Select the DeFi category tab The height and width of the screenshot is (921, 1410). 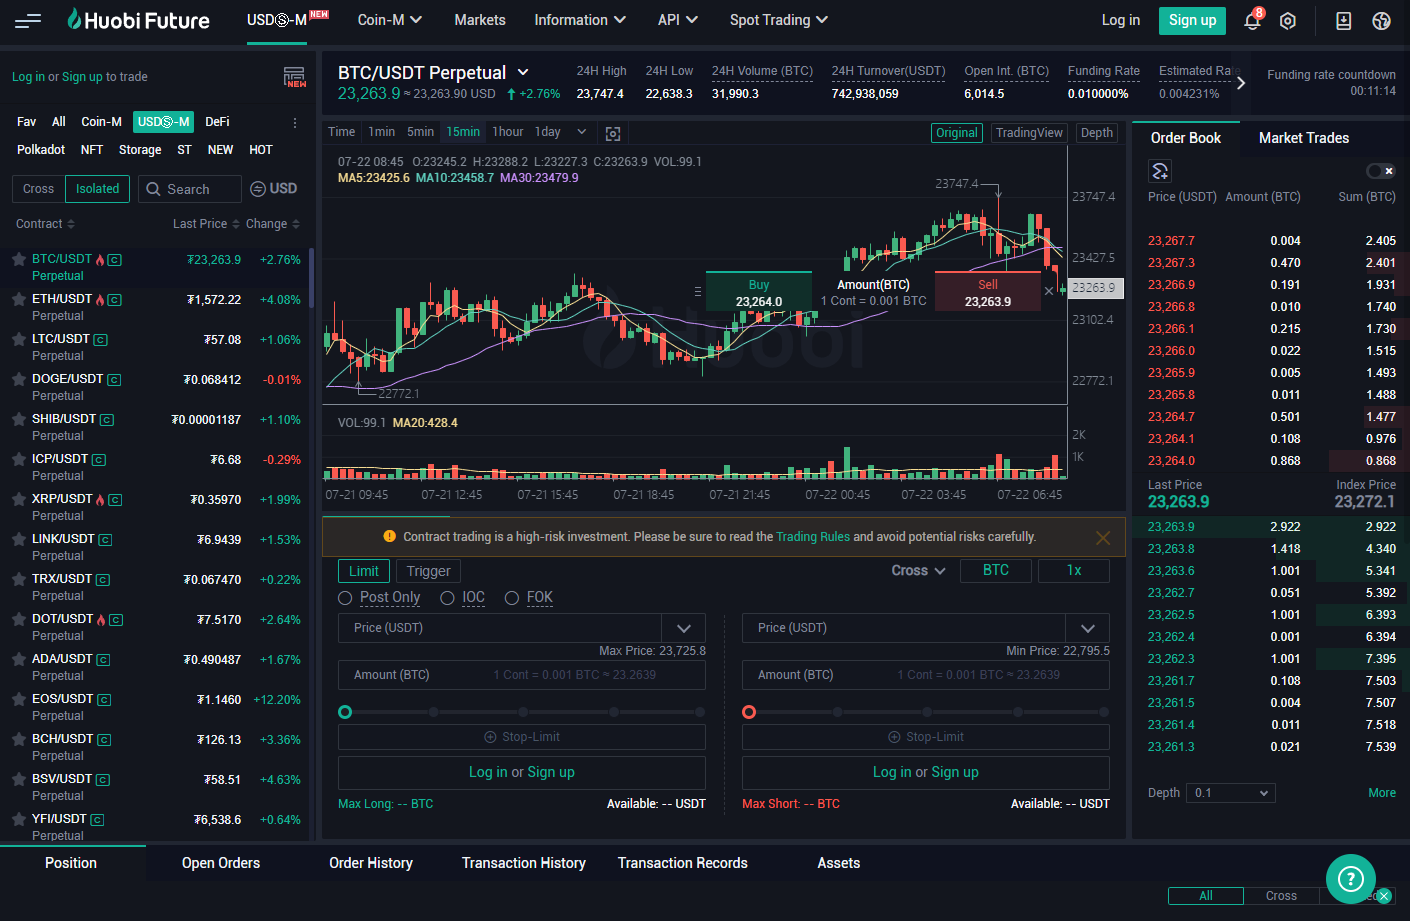[217, 122]
